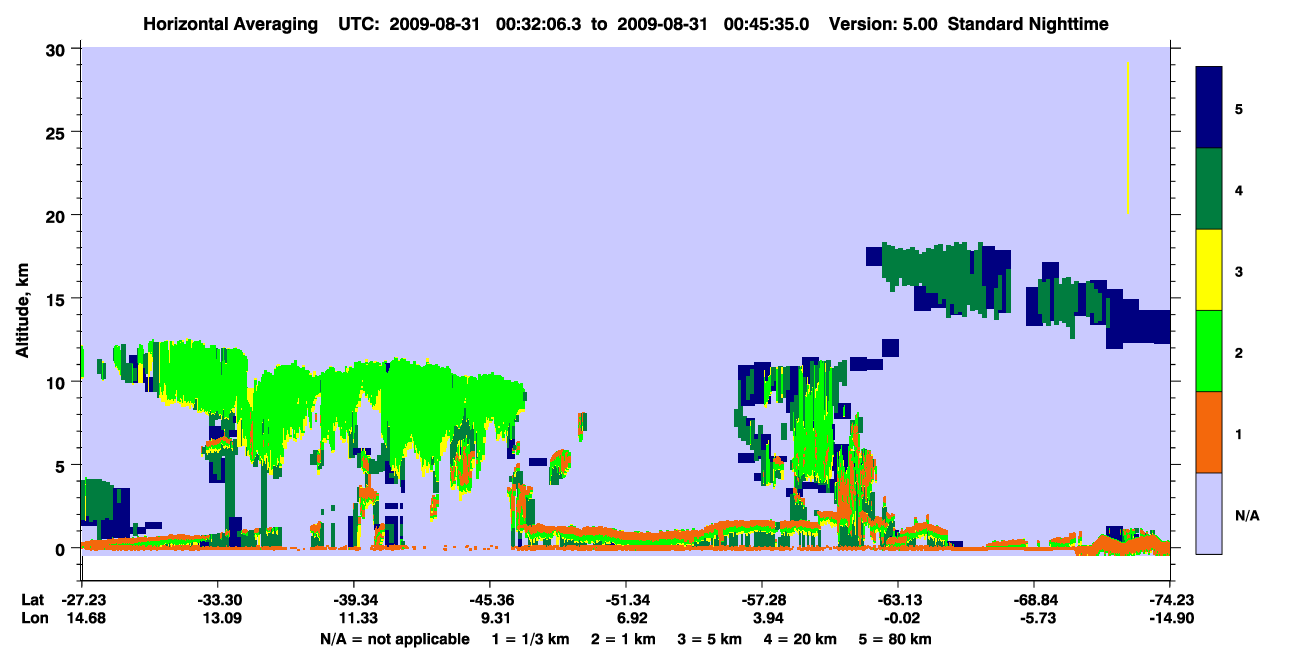The width and height of the screenshot is (1300, 667).
Task: Click latitude value -39.34
Action: [353, 600]
